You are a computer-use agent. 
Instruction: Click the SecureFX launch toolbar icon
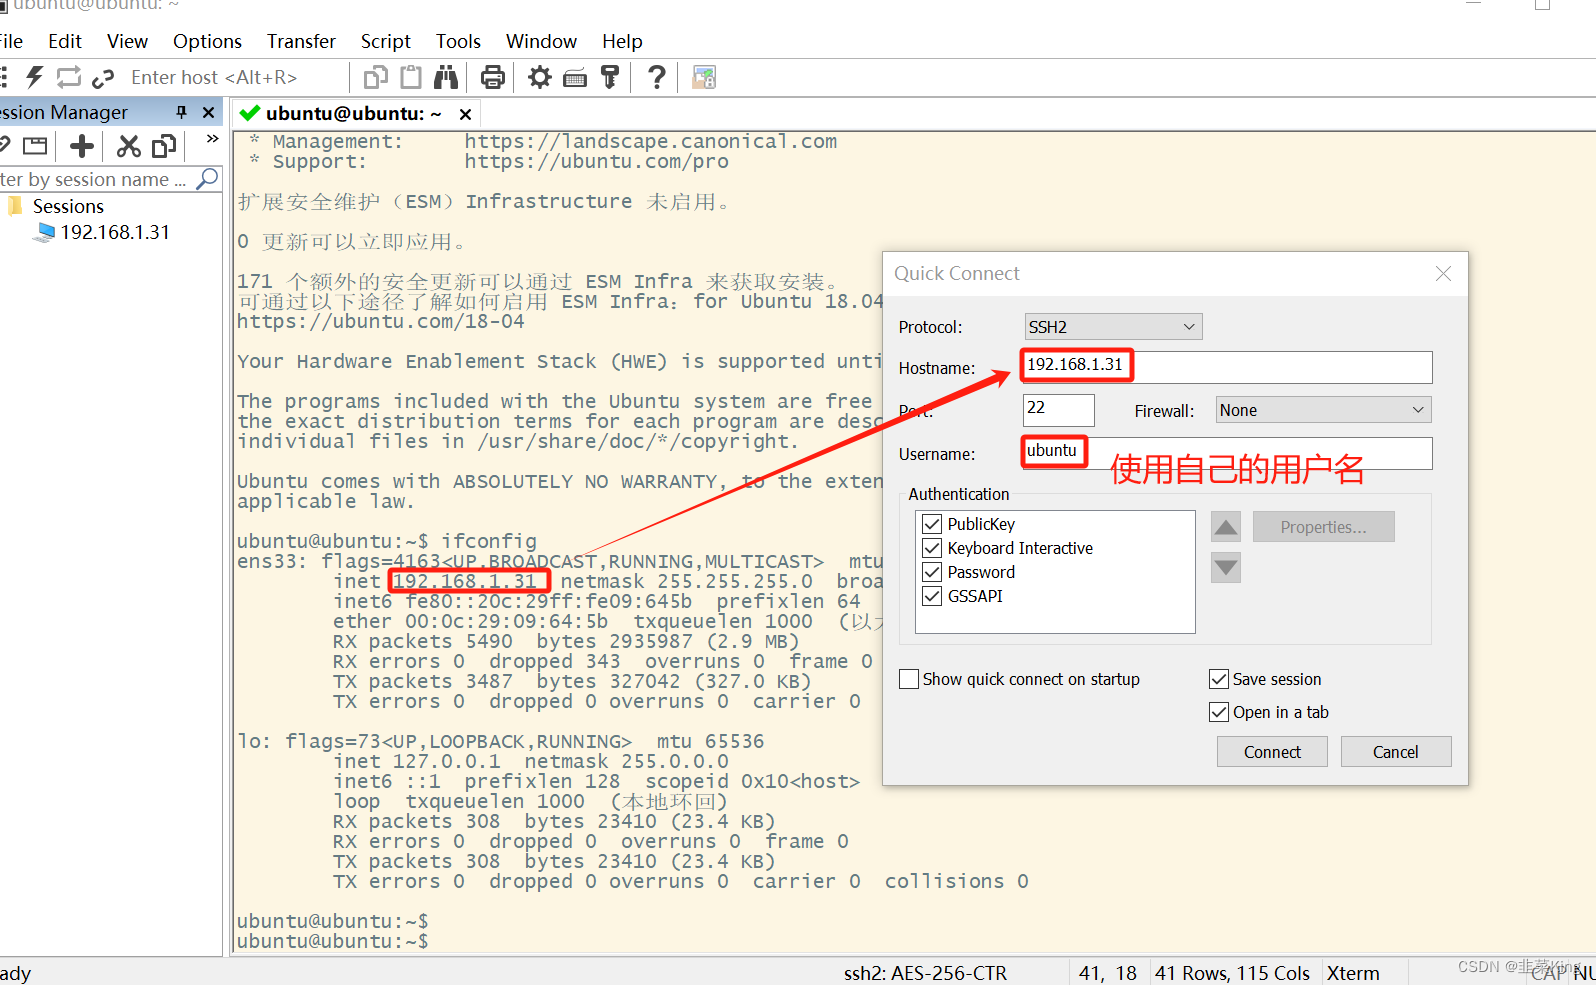click(x=704, y=77)
